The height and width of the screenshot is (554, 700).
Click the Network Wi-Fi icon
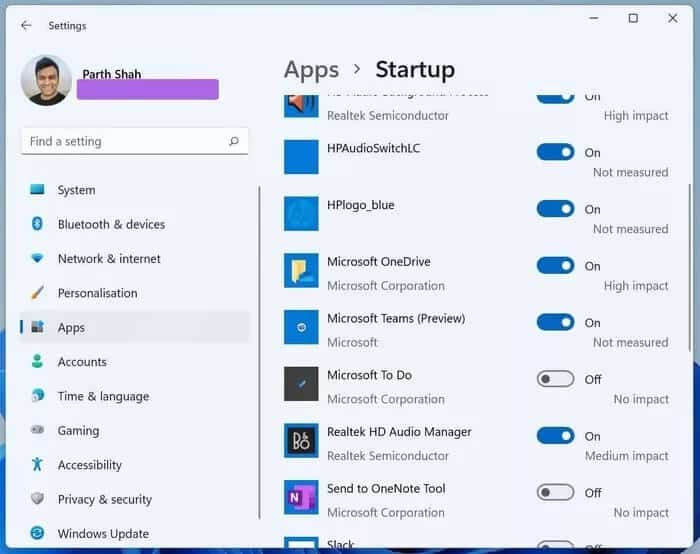pyautogui.click(x=37, y=258)
